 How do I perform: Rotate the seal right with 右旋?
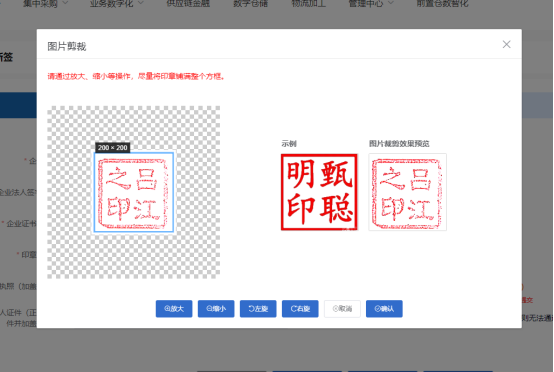[x=300, y=309]
